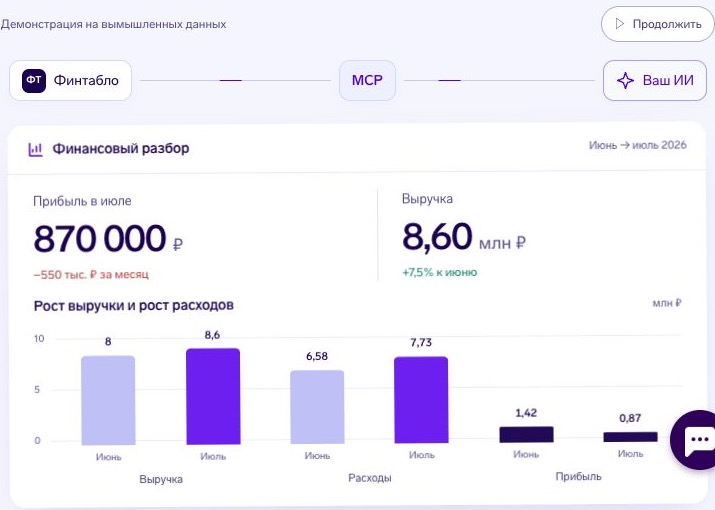This screenshot has width=715, height=510.
Task: Click the June revenue bar labeled 8
Action: coord(108,400)
